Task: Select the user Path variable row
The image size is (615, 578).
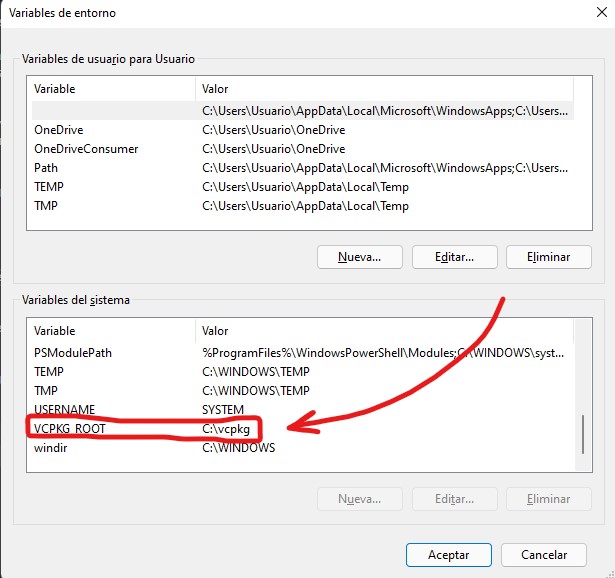Action: [x=303, y=168]
